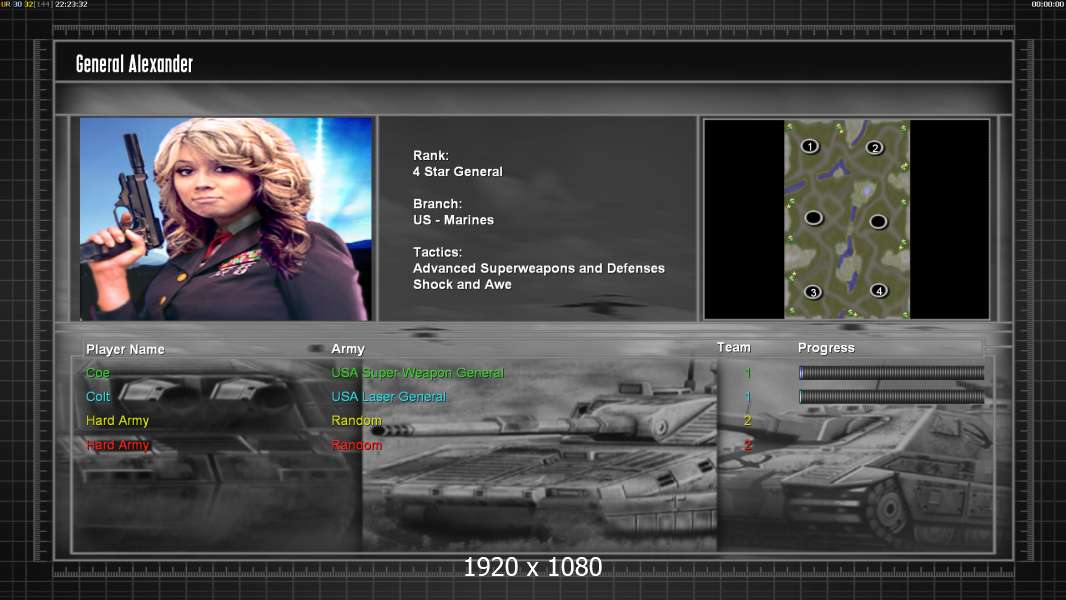Click the 'Army' column header

pos(348,349)
